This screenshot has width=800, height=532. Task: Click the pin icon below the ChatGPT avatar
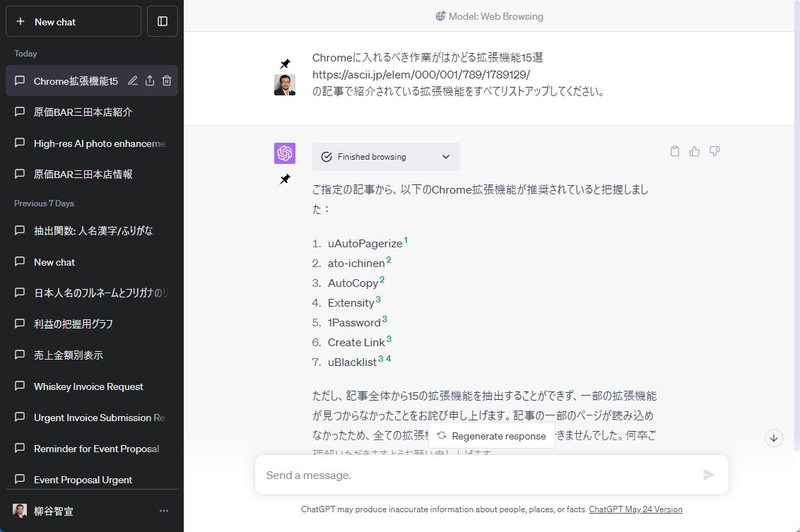pos(285,179)
